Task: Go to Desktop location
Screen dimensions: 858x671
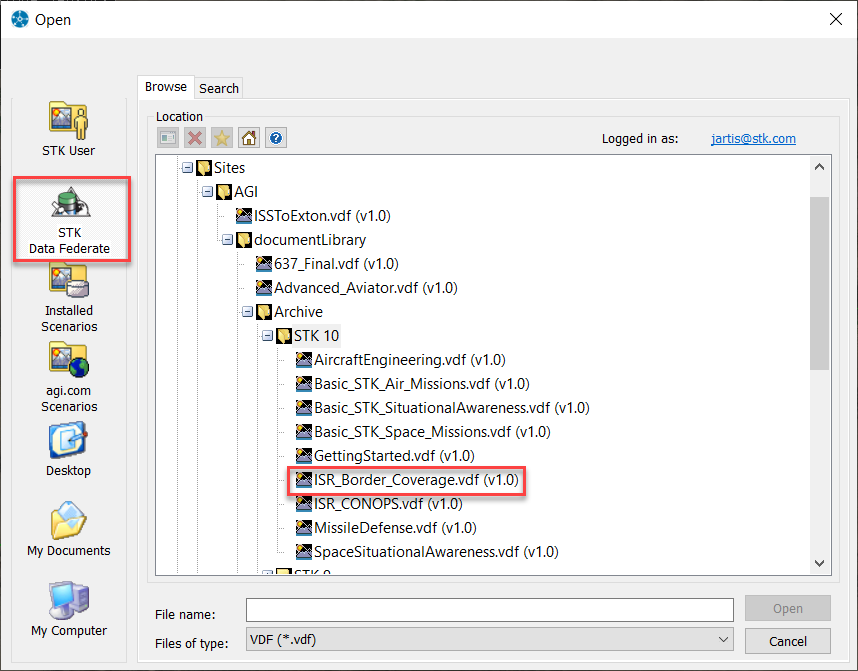Action: pyautogui.click(x=68, y=449)
